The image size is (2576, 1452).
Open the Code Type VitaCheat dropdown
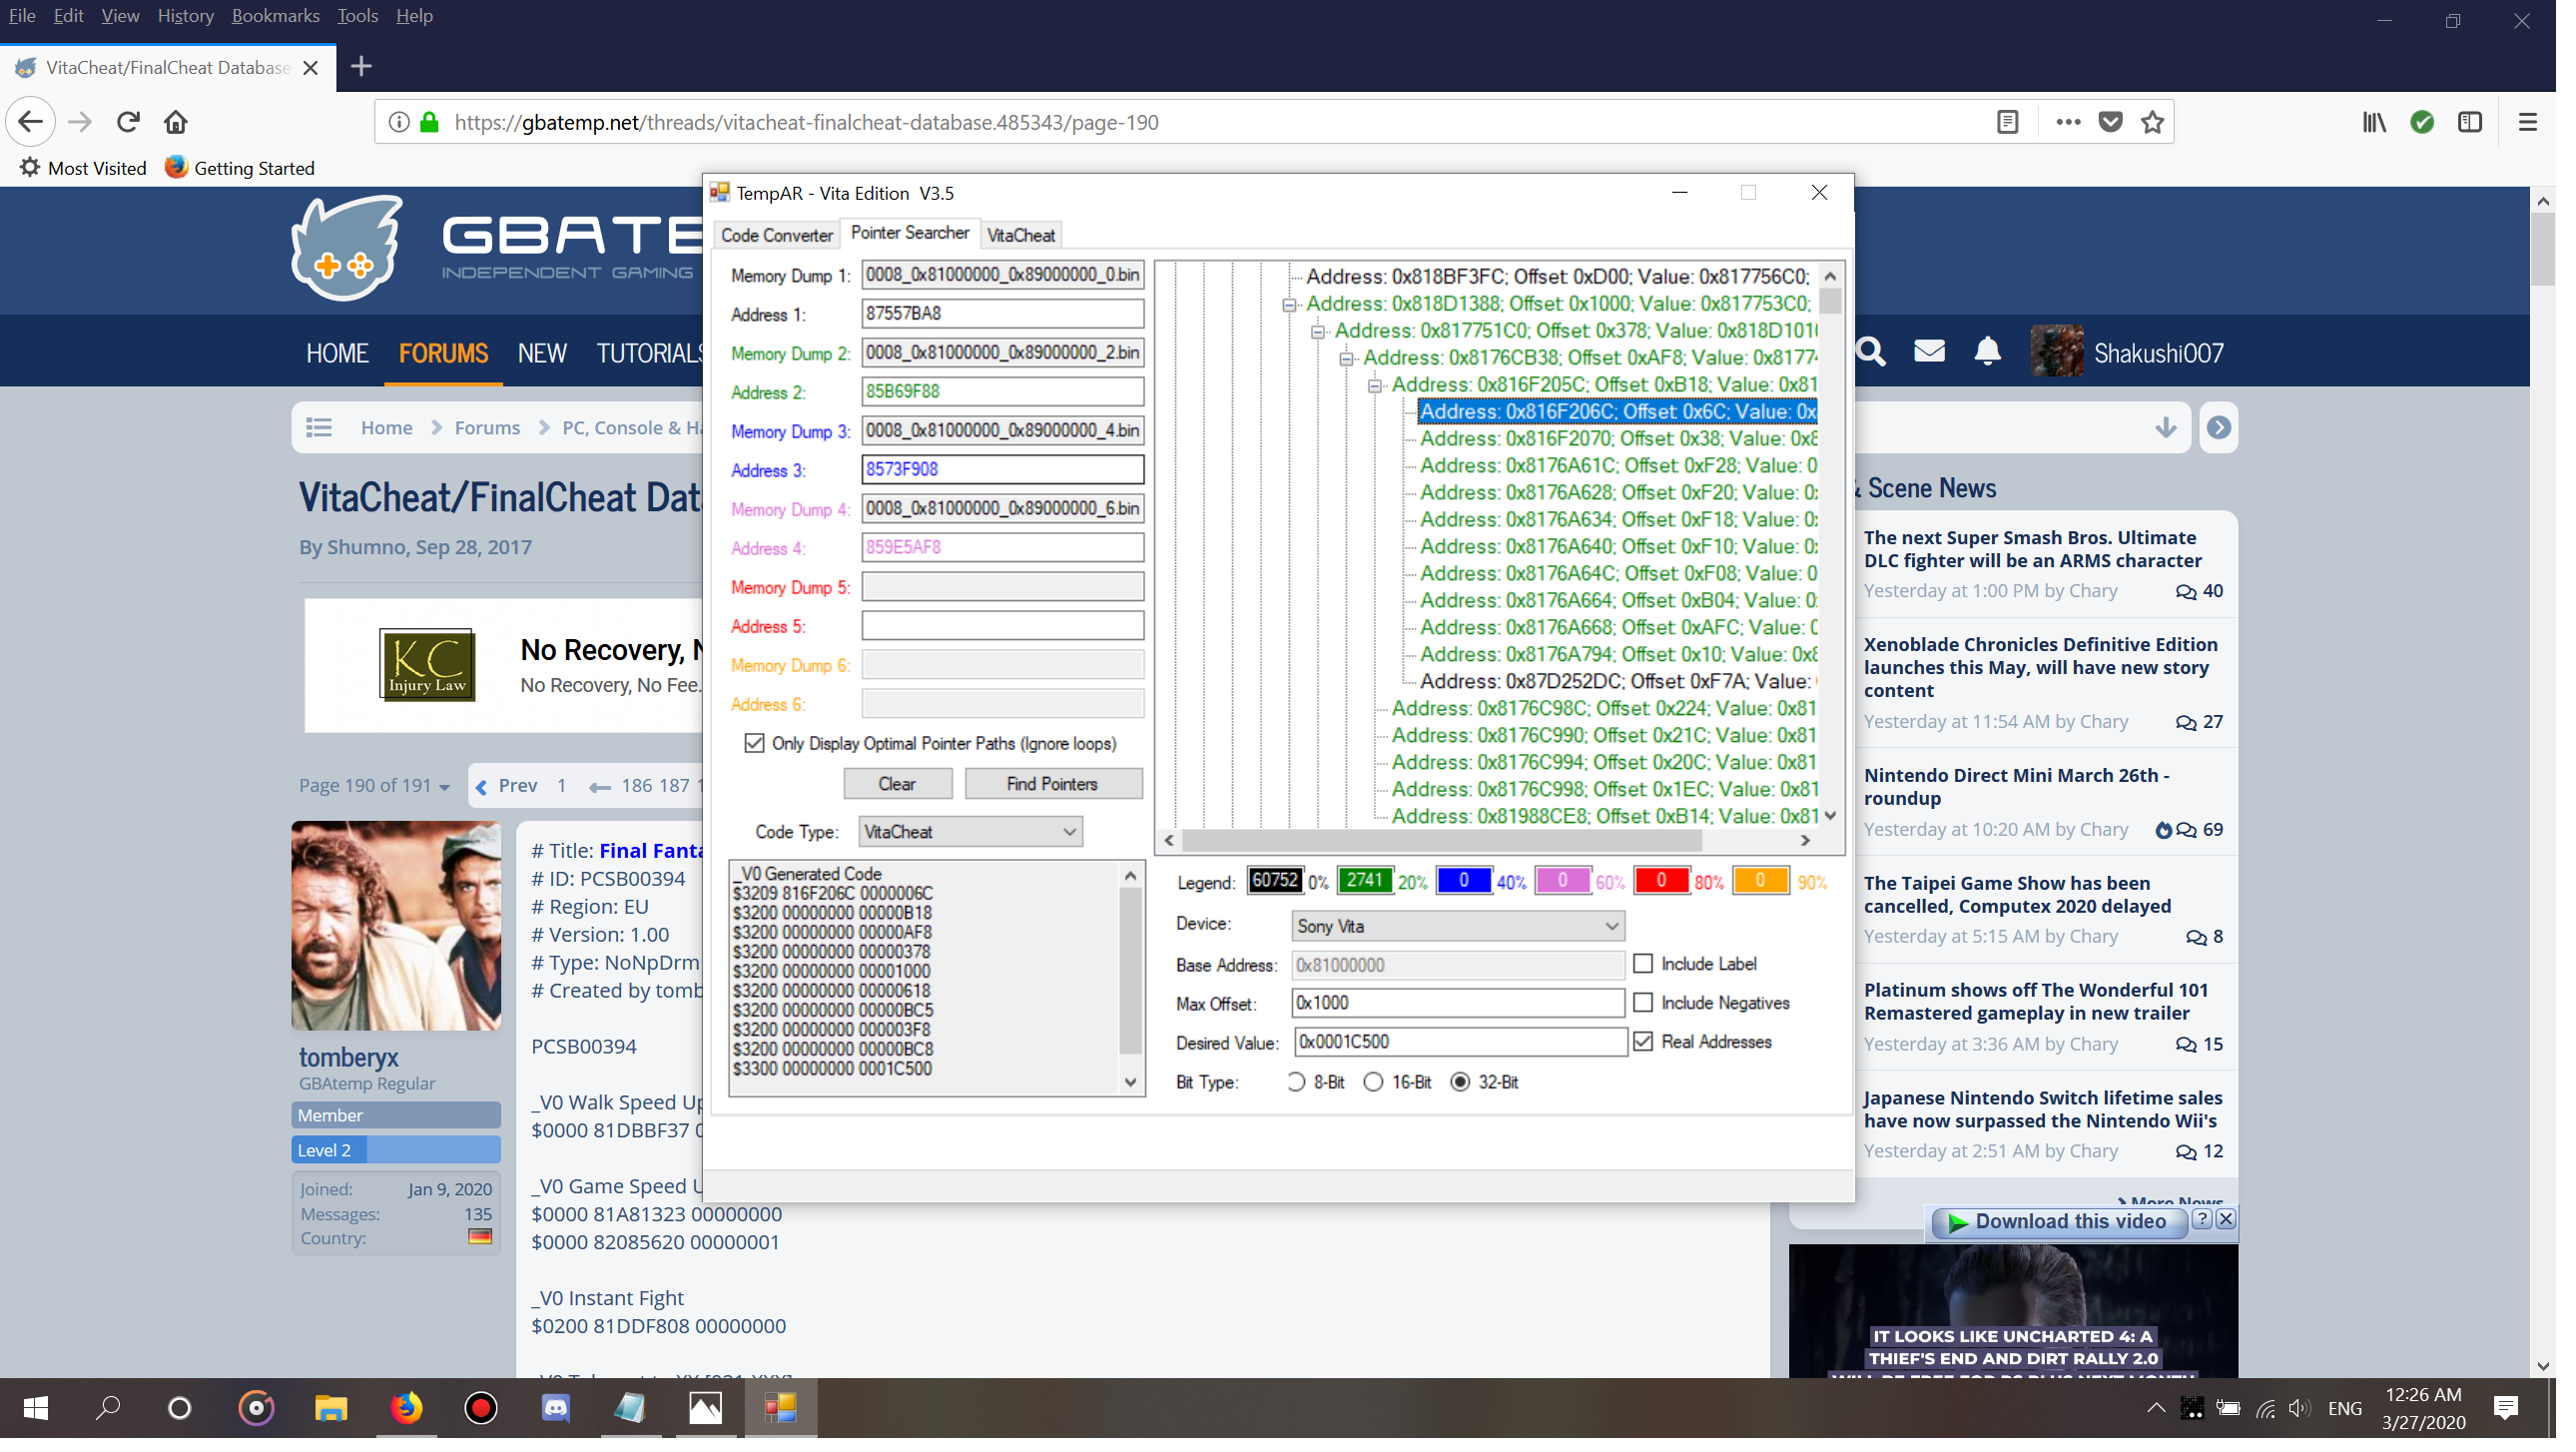(x=971, y=832)
